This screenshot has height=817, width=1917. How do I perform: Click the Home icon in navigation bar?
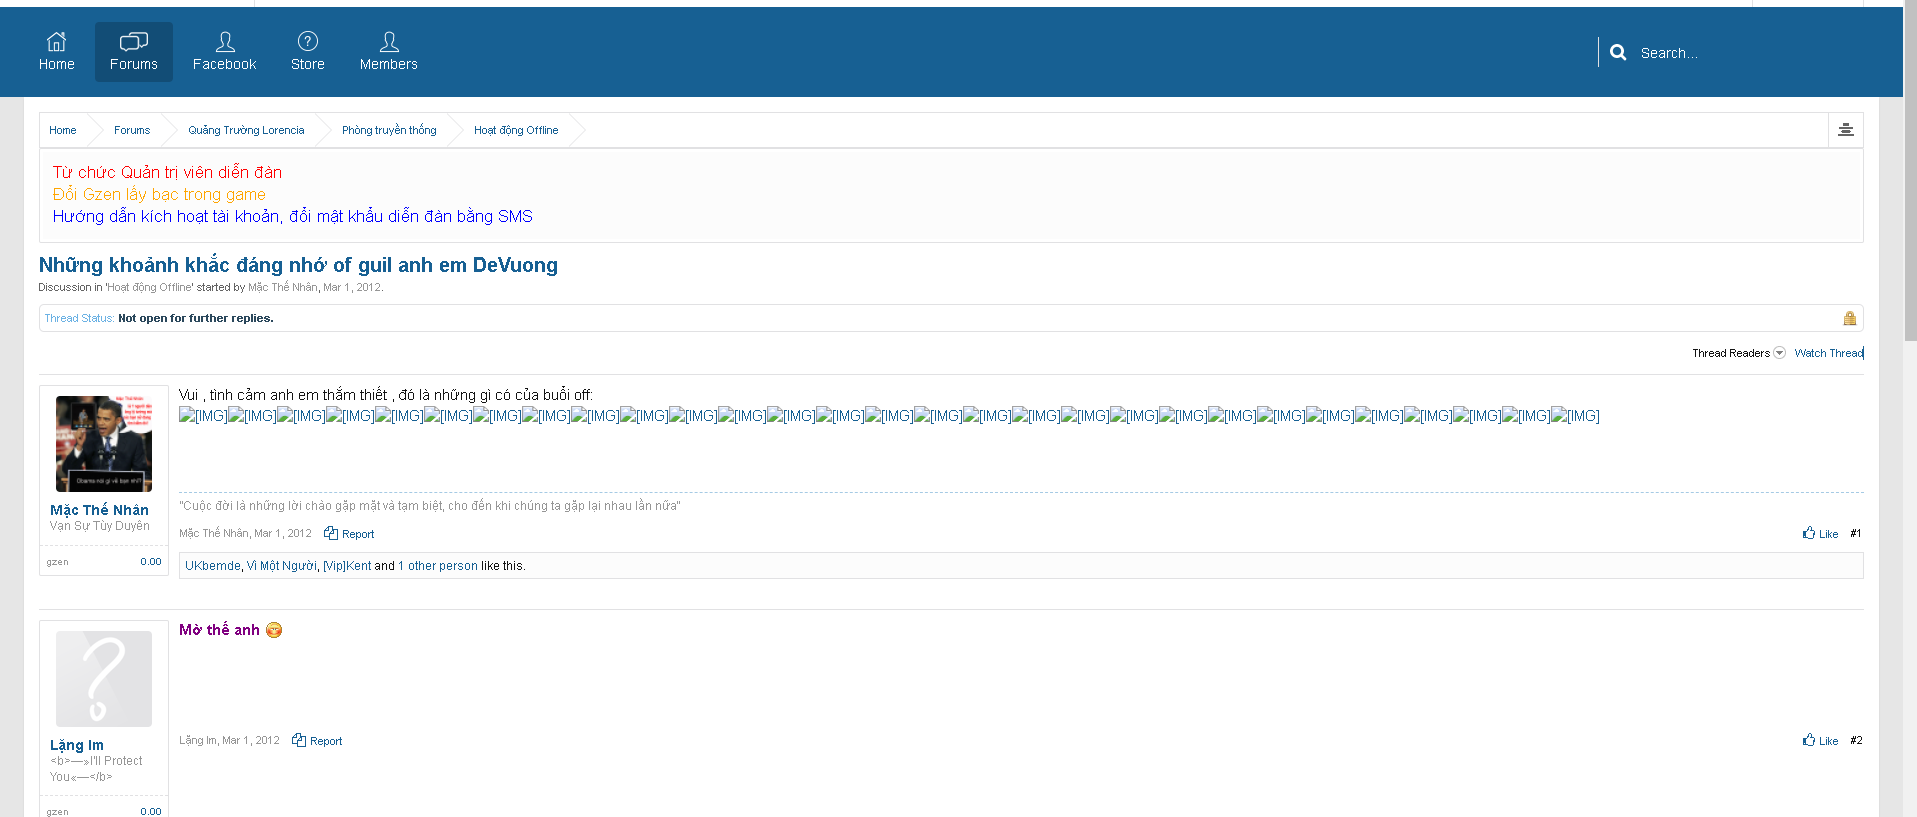coord(57,42)
